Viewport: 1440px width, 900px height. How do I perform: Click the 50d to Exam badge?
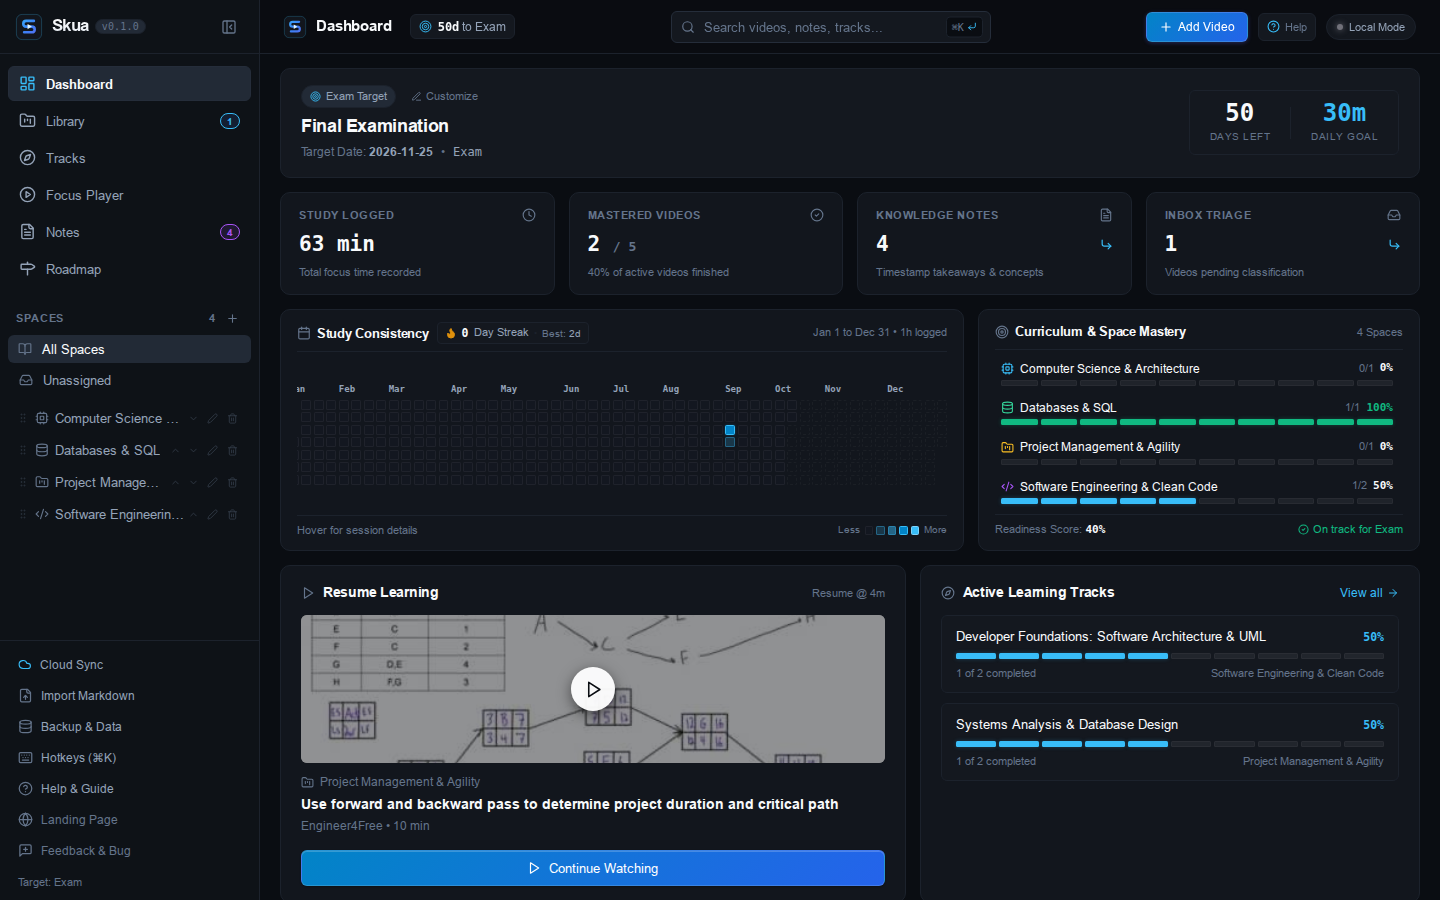[x=462, y=27]
